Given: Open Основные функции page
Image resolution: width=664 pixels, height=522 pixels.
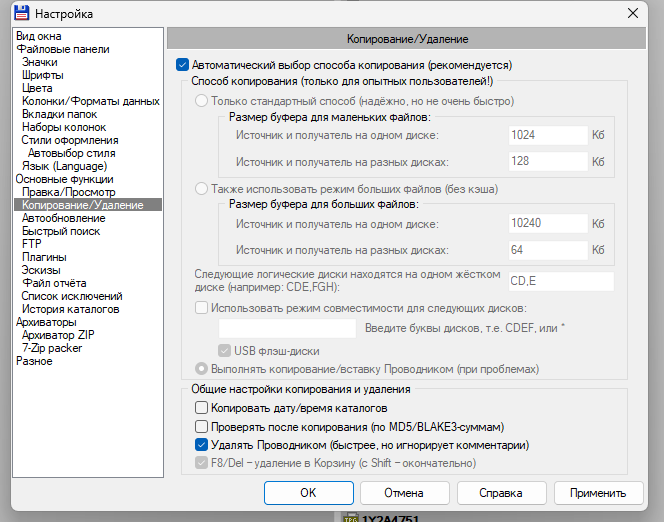Looking at the screenshot, I should point(64,179).
